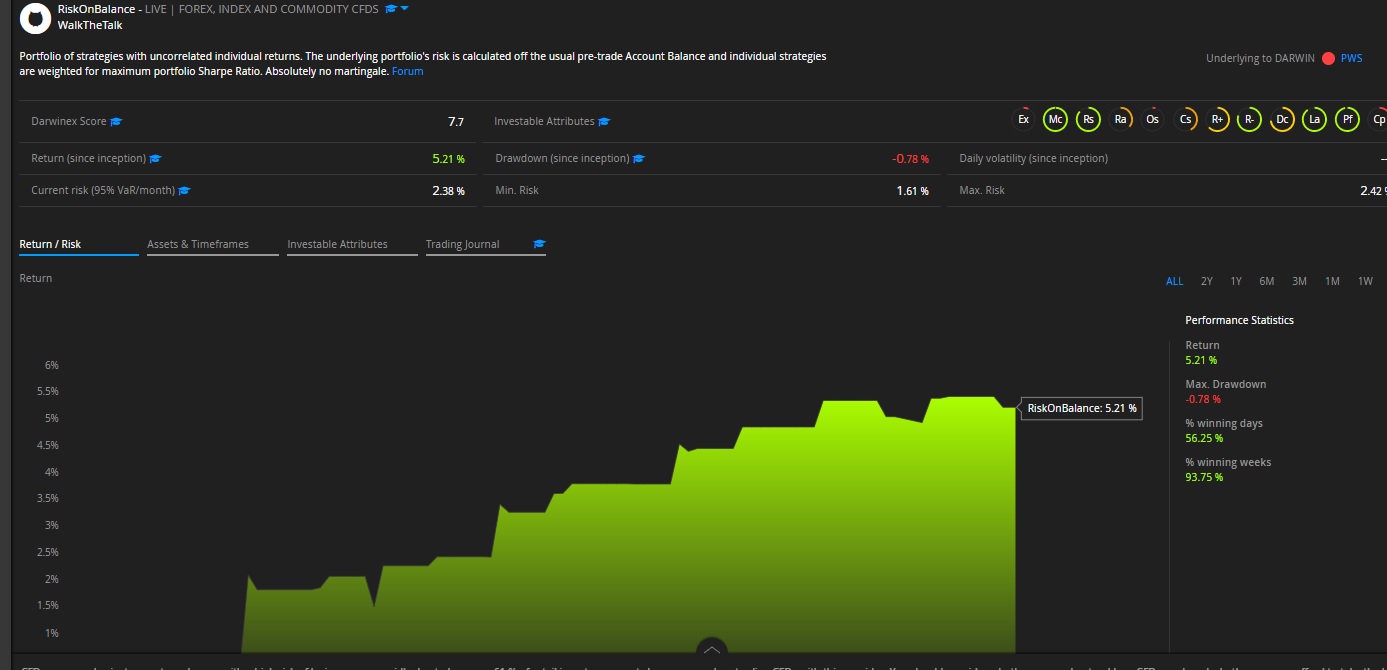Switch to the Return / Risk tab
Image resolution: width=1387 pixels, height=670 pixels.
tap(79, 245)
